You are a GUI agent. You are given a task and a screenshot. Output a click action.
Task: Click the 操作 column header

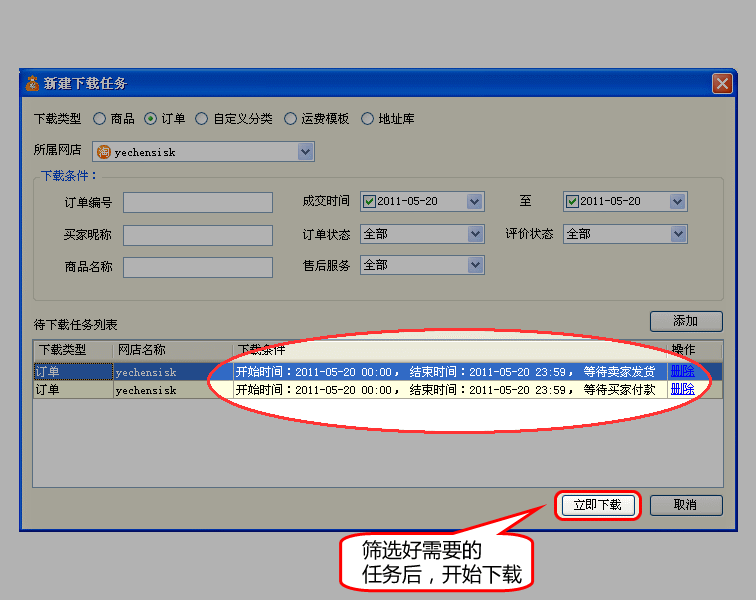(x=694, y=350)
